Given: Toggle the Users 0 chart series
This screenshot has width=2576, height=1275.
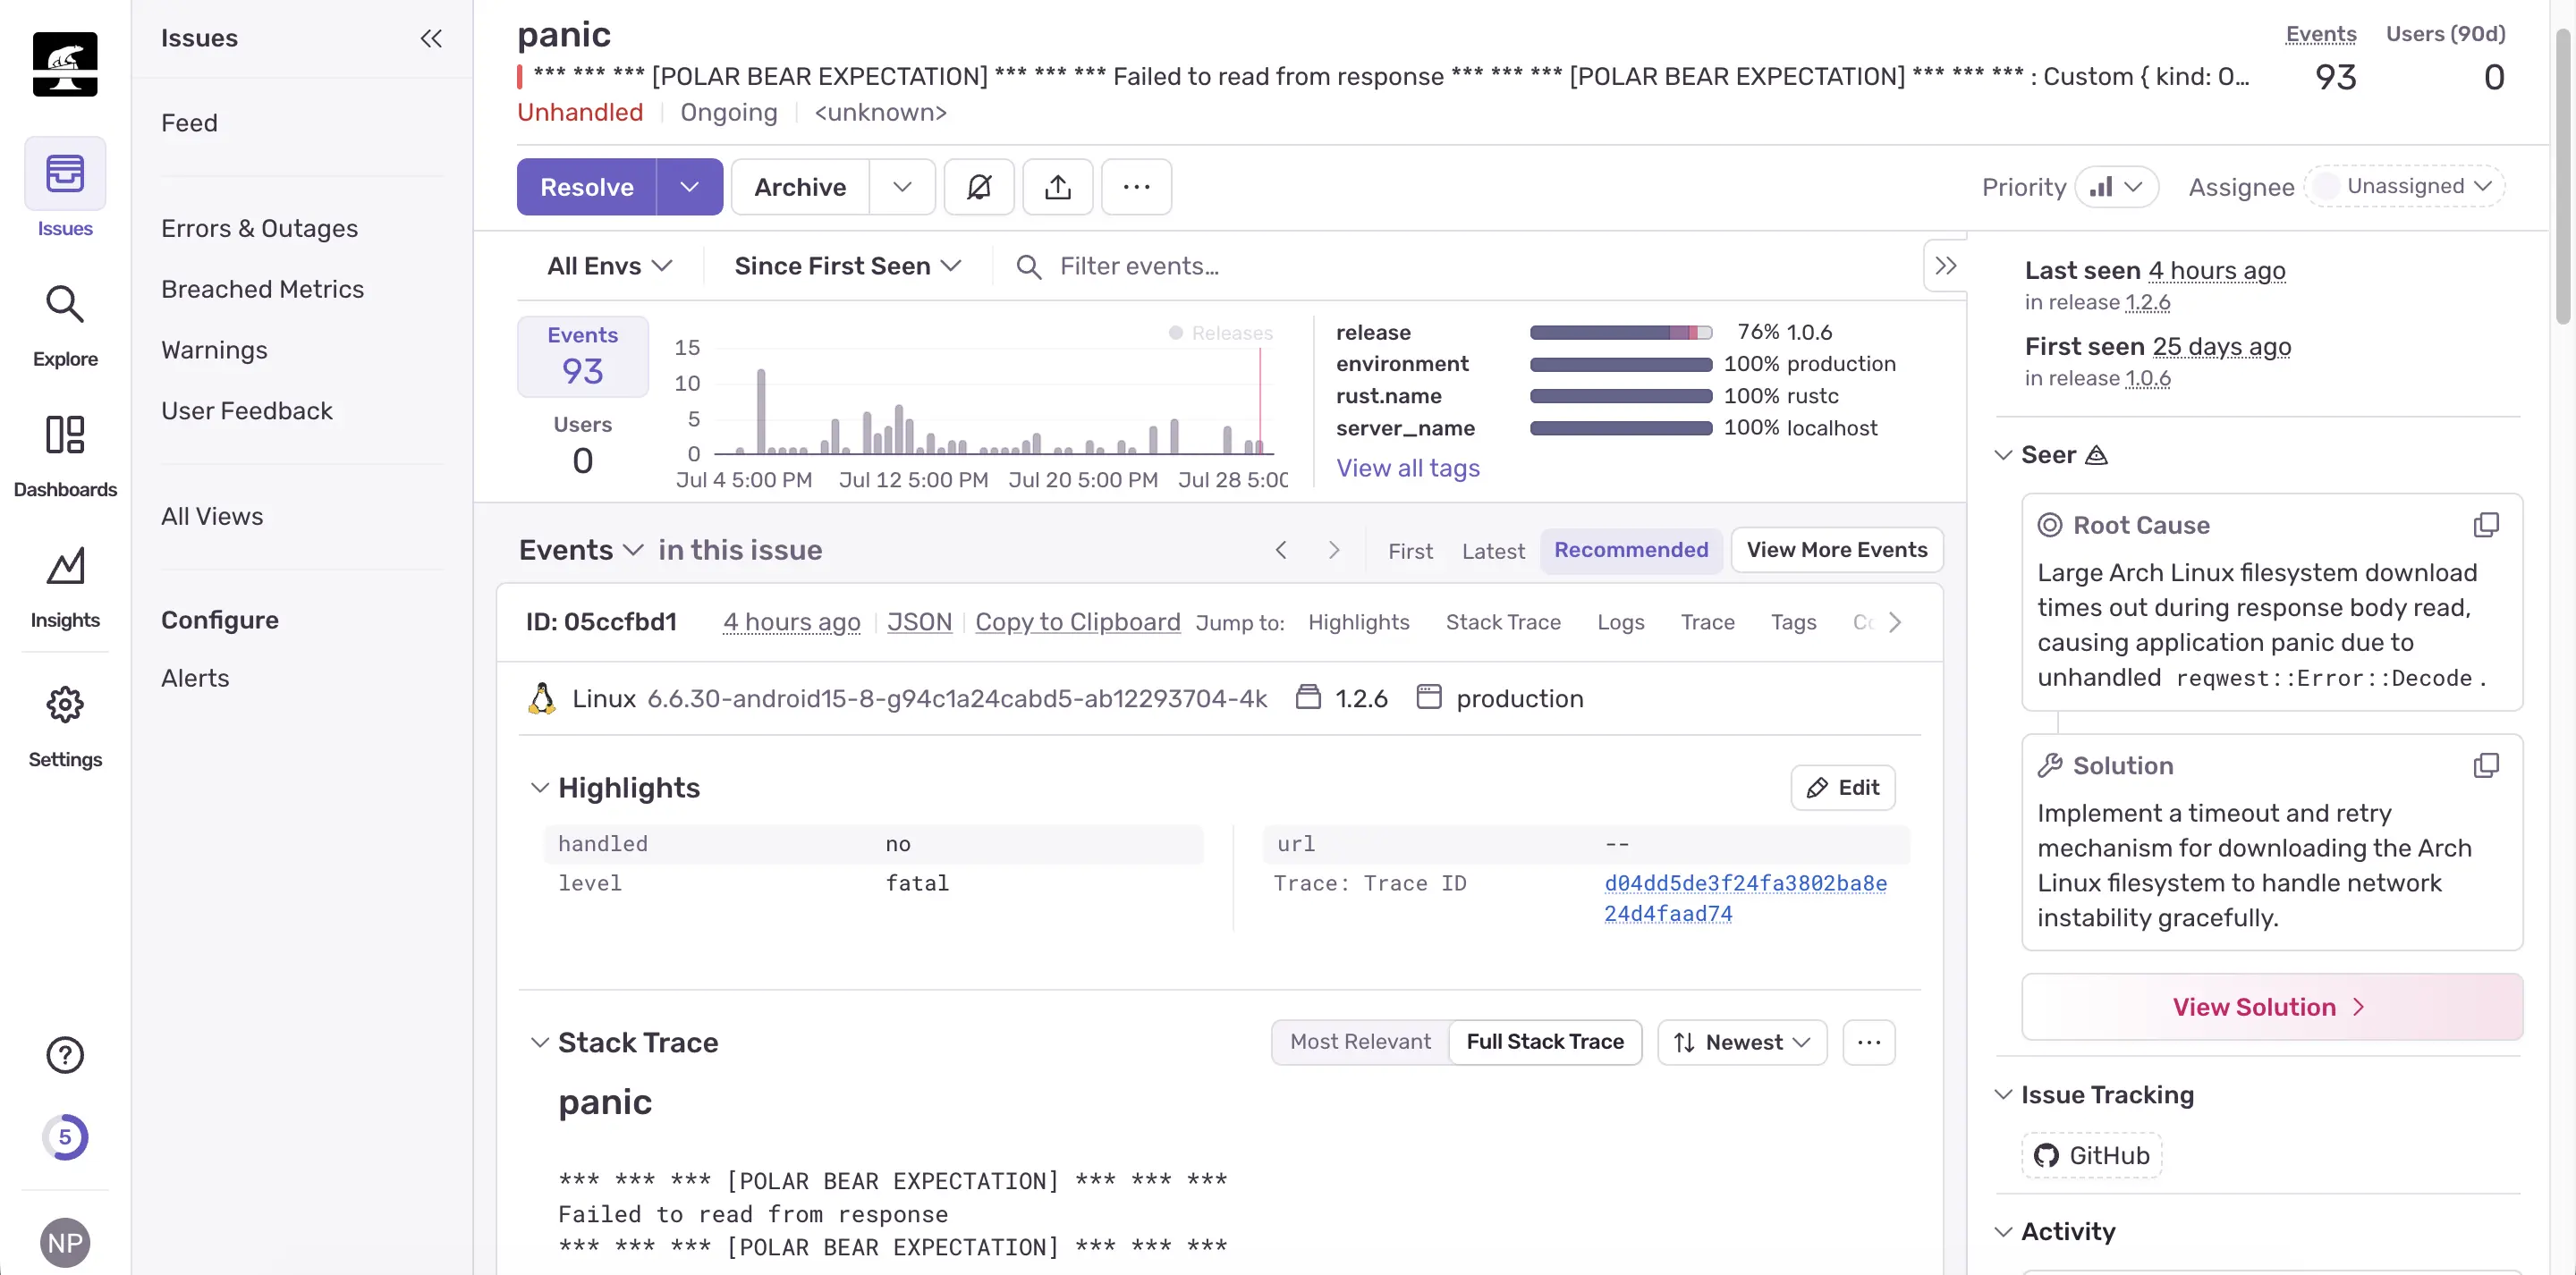Looking at the screenshot, I should click(582, 445).
